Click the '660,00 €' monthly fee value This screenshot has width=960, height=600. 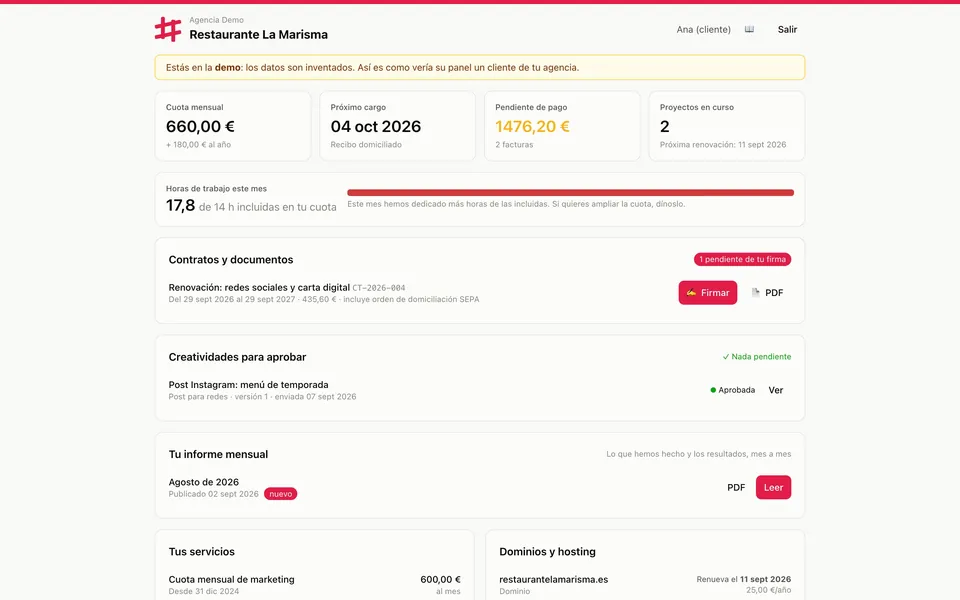point(200,126)
